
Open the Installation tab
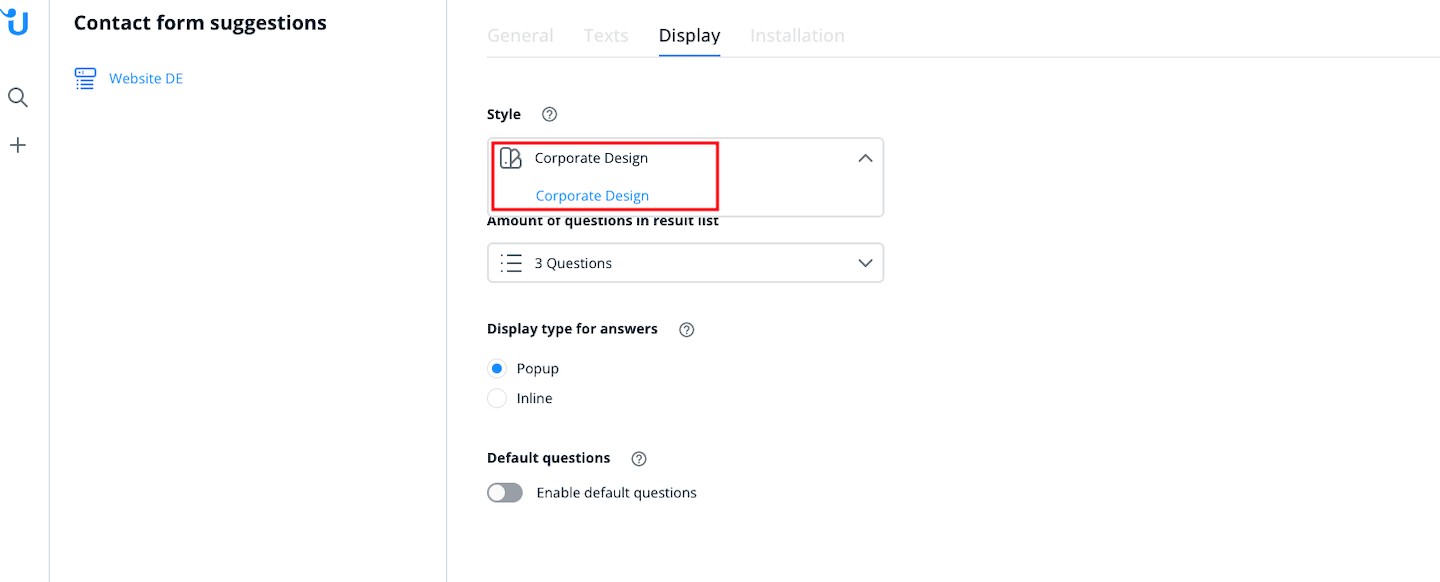tap(797, 36)
